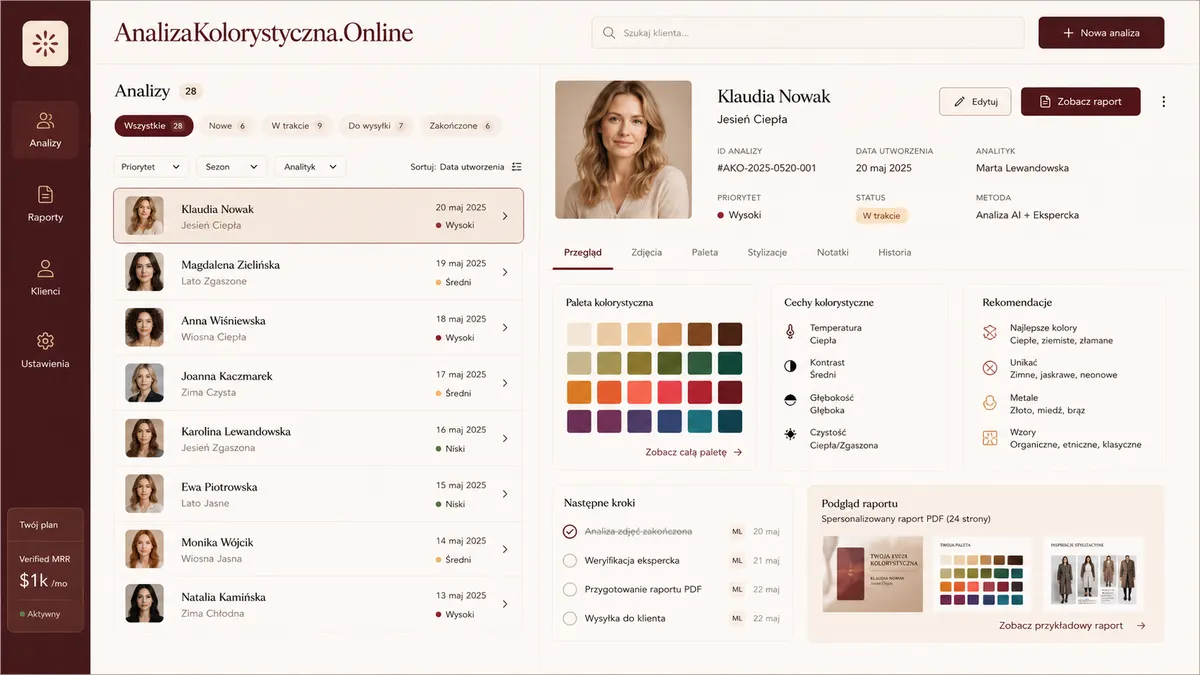Select the teal palette swatch
The width and height of the screenshot is (1200, 675).
pos(700,421)
